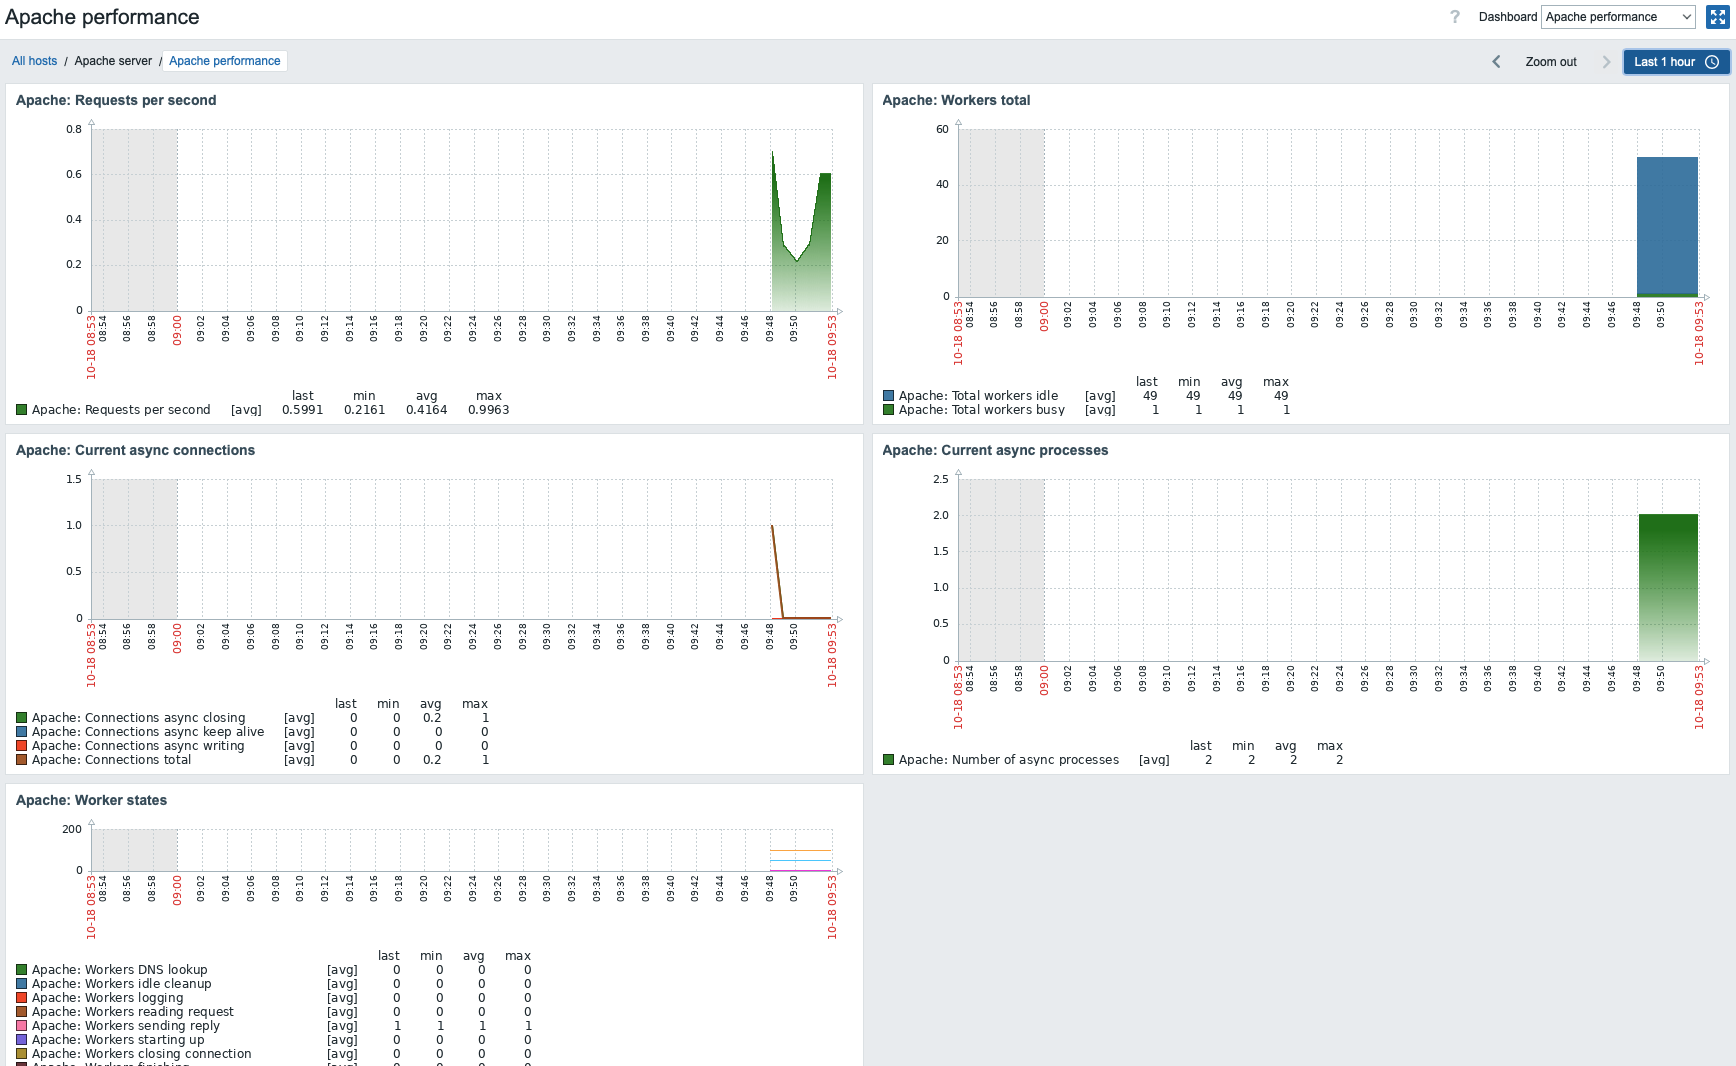Click Connections total brown swatch
The image size is (1736, 1066).
pyautogui.click(x=21, y=760)
